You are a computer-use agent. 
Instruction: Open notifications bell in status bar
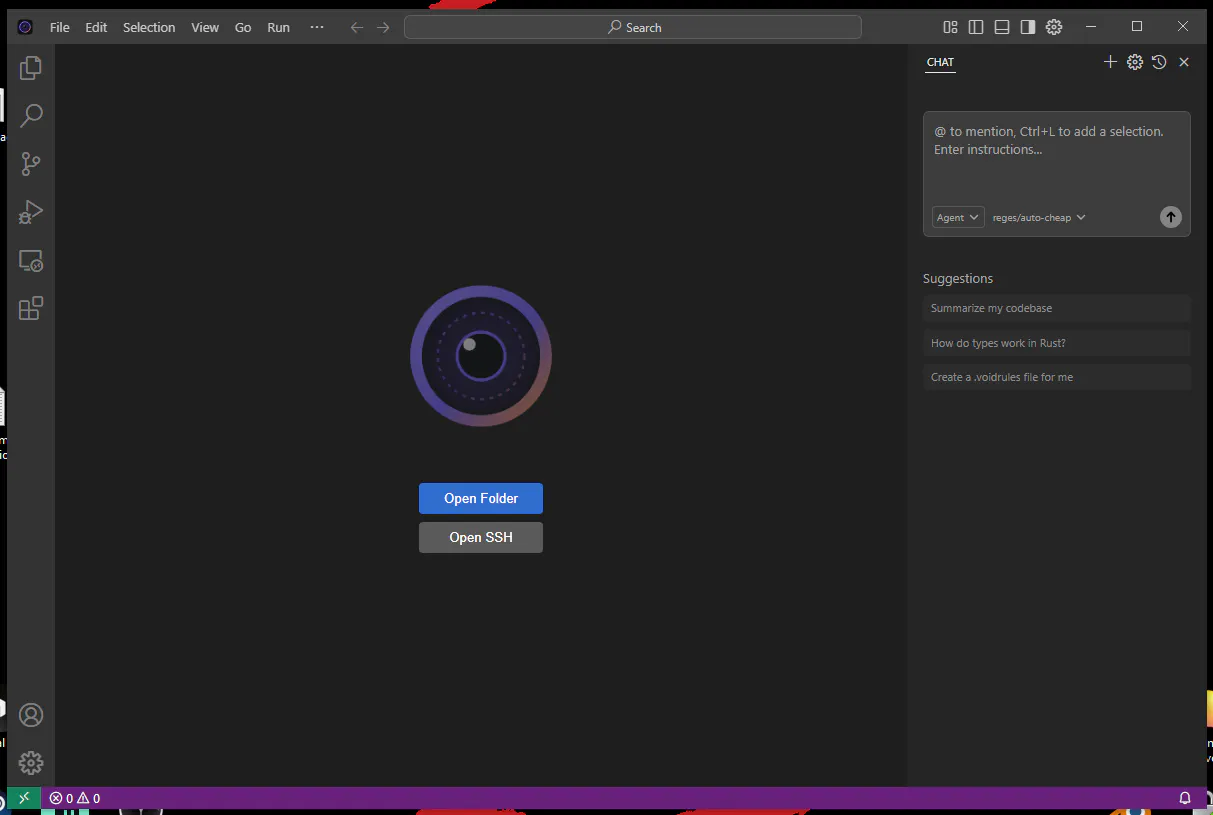(x=1185, y=798)
